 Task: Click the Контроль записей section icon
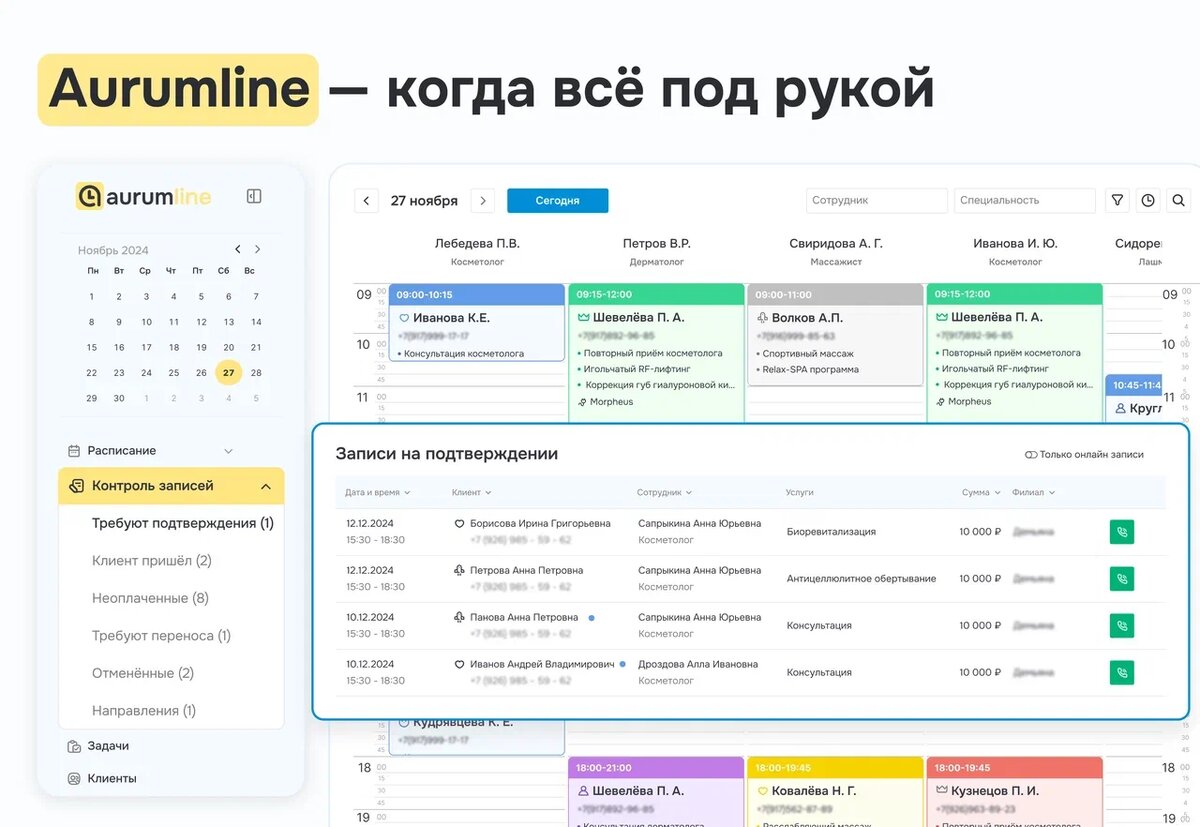[x=76, y=486]
